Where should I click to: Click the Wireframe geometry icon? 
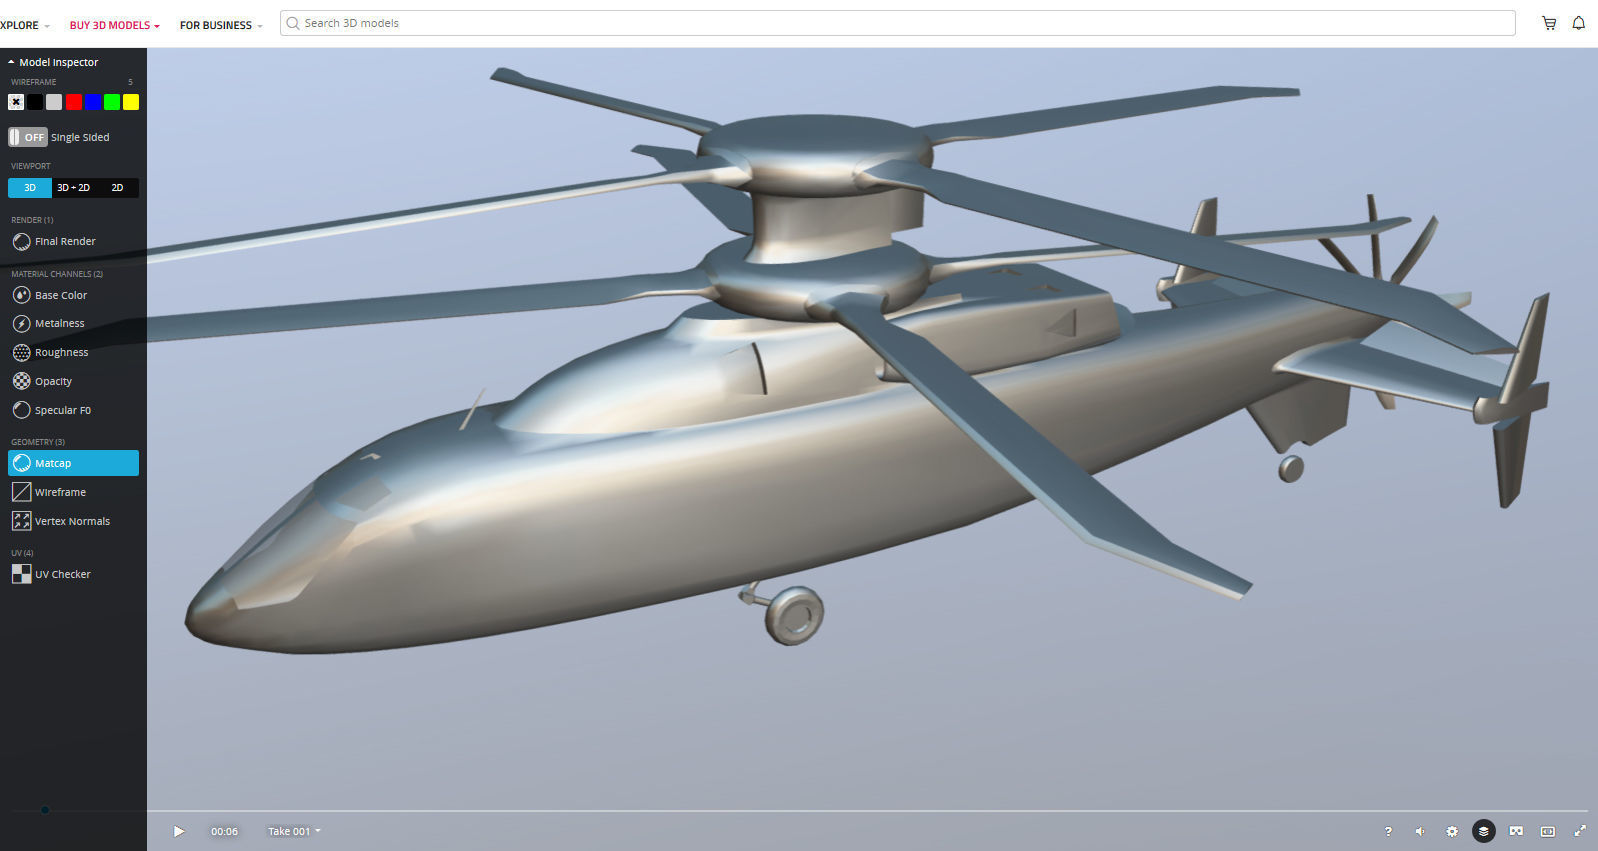pos(21,492)
